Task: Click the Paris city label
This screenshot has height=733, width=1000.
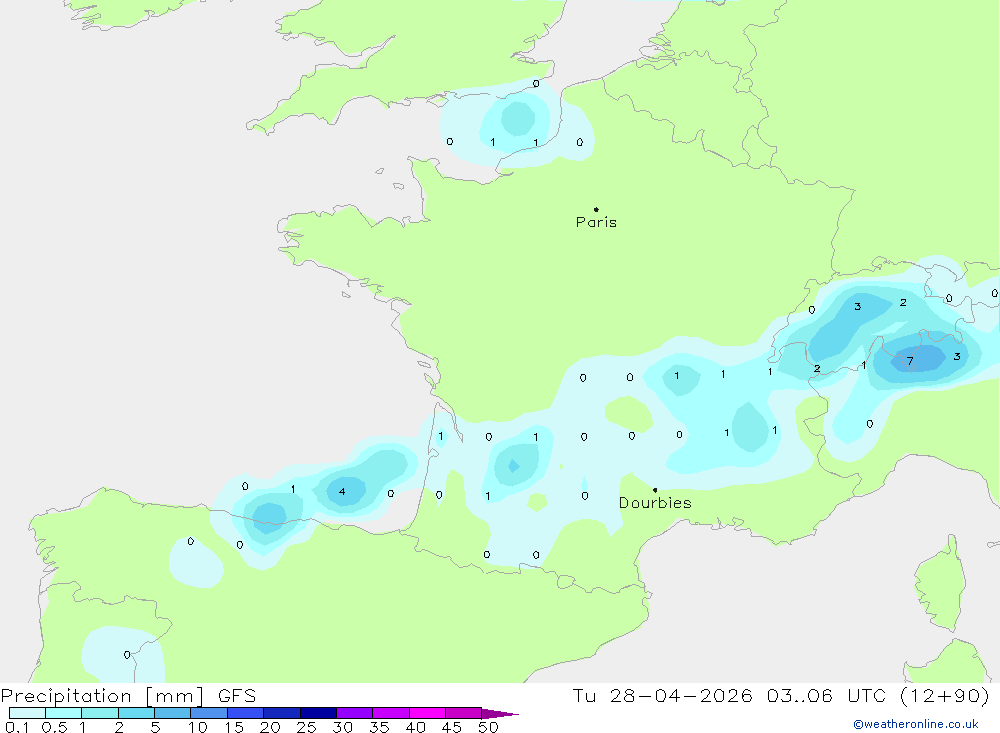Action: pyautogui.click(x=596, y=222)
